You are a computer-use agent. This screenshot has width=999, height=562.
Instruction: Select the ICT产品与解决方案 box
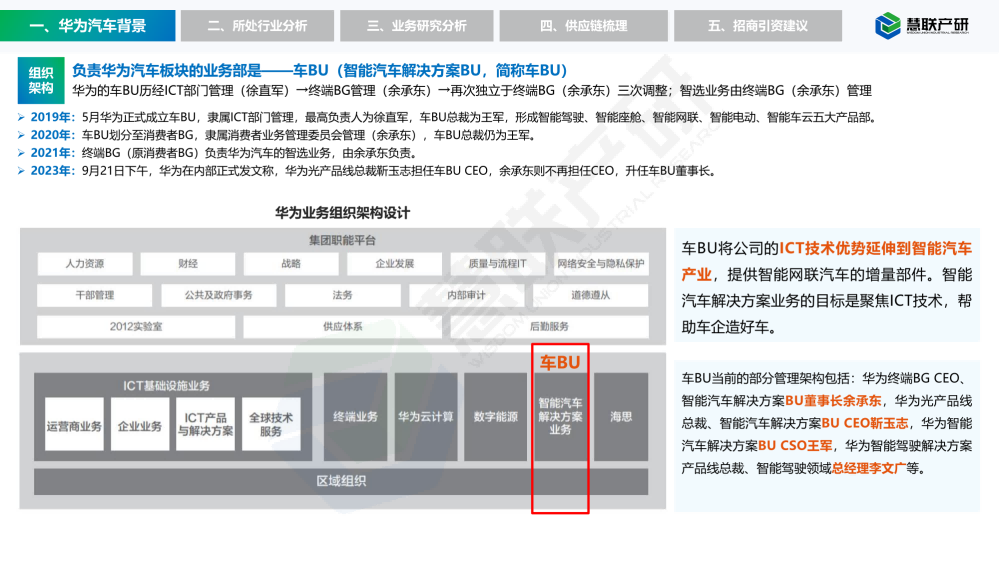[205, 424]
